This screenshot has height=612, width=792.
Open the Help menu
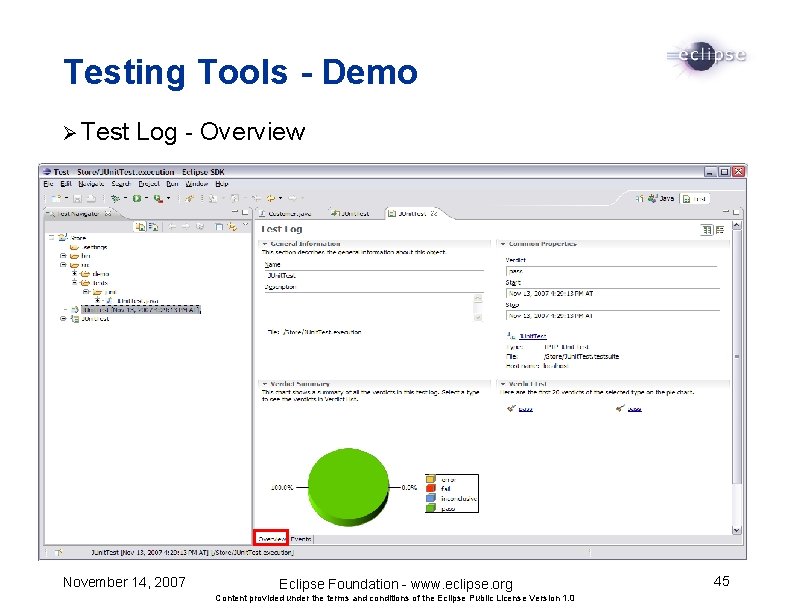click(222, 184)
